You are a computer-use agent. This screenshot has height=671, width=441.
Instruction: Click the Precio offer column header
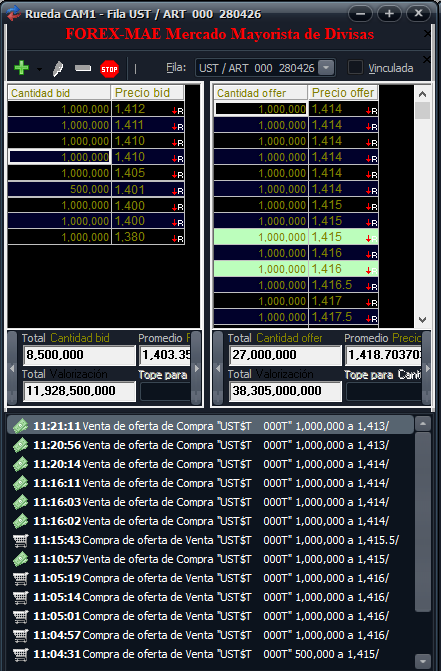pos(343,93)
